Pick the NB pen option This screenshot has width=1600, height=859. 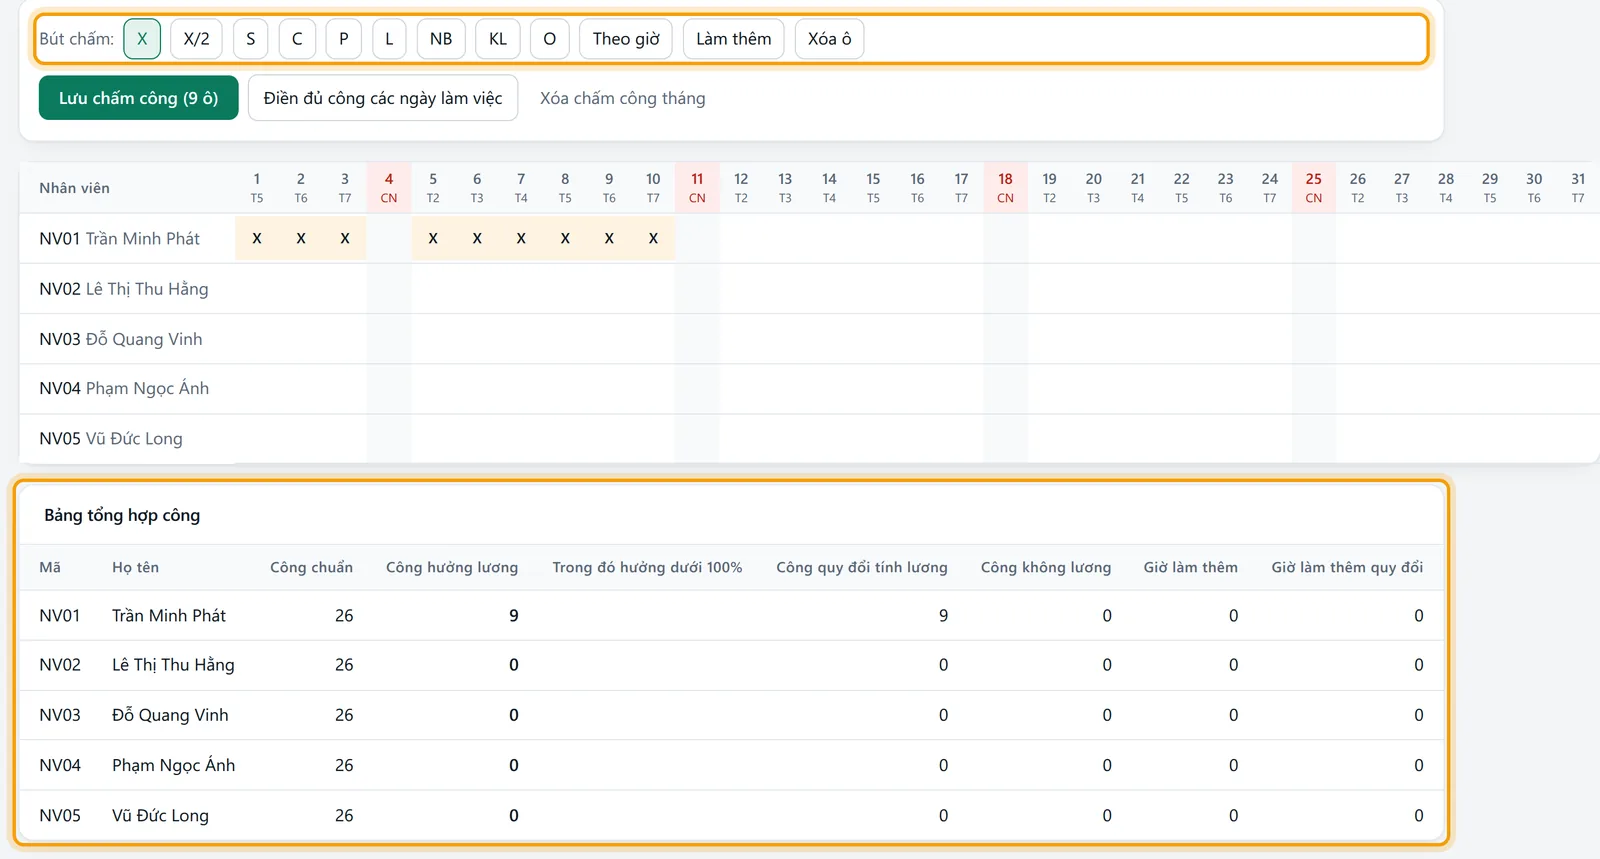click(441, 39)
